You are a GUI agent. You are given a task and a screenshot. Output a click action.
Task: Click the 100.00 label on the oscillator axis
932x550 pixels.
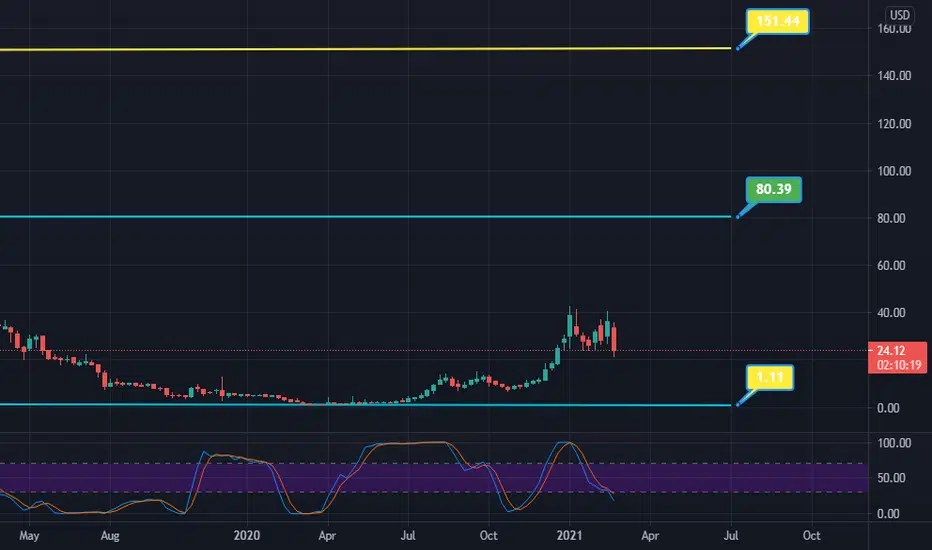pyautogui.click(x=894, y=443)
